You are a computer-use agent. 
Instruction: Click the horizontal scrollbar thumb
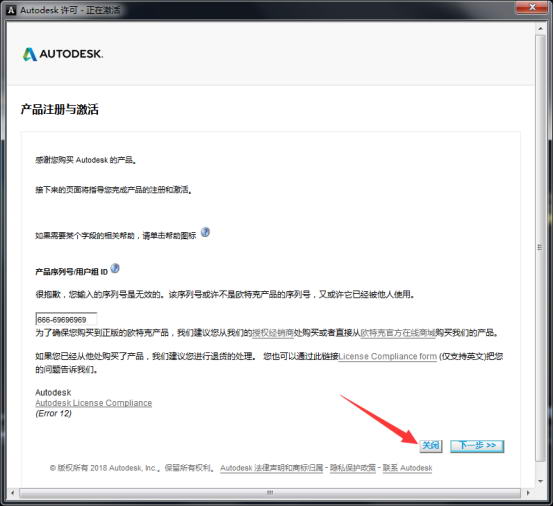(270, 493)
